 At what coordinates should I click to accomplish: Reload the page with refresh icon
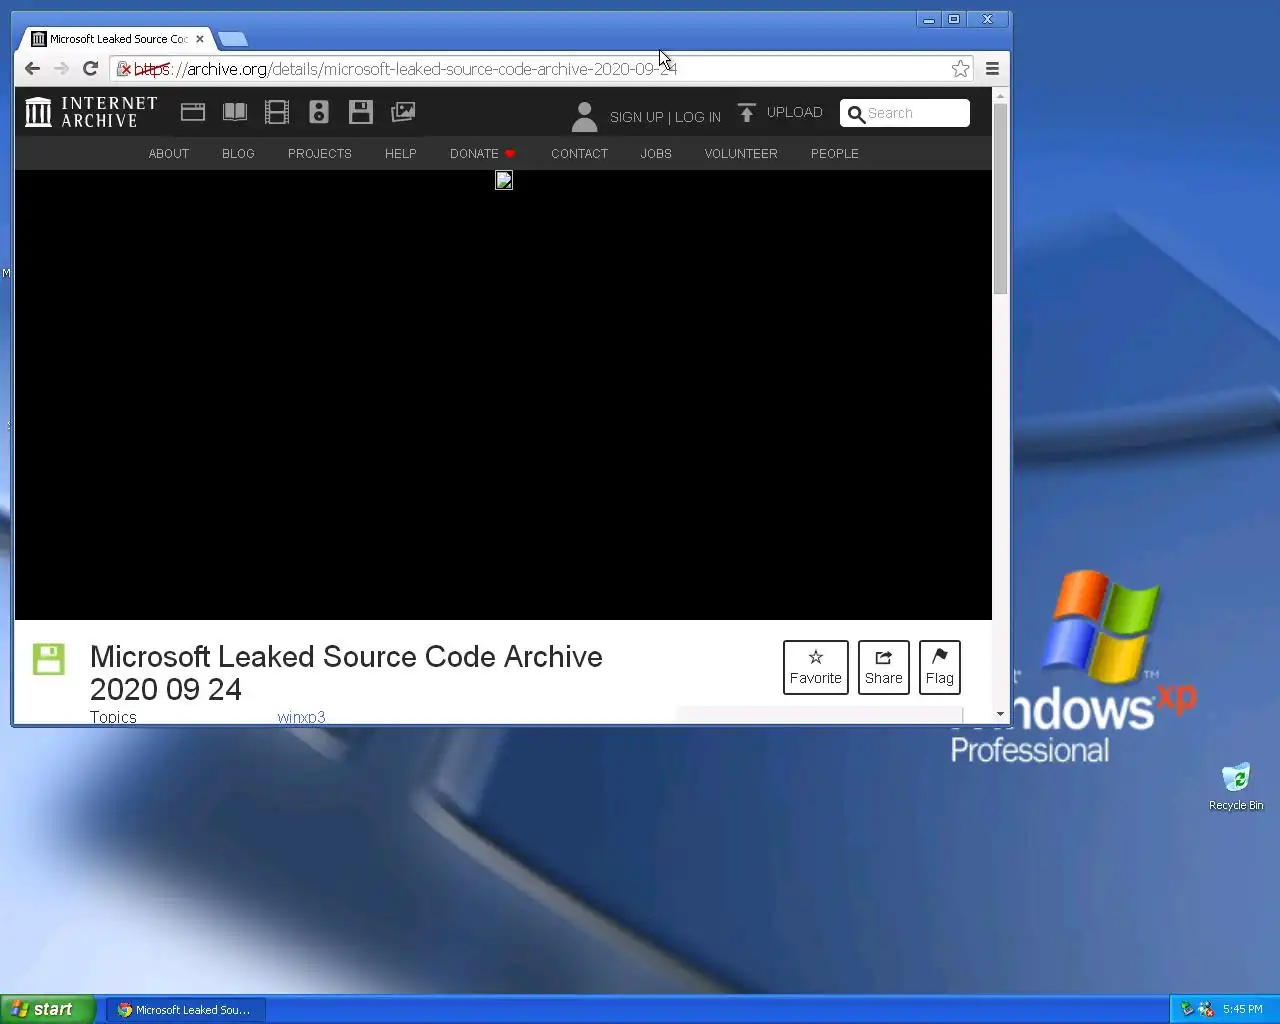90,68
